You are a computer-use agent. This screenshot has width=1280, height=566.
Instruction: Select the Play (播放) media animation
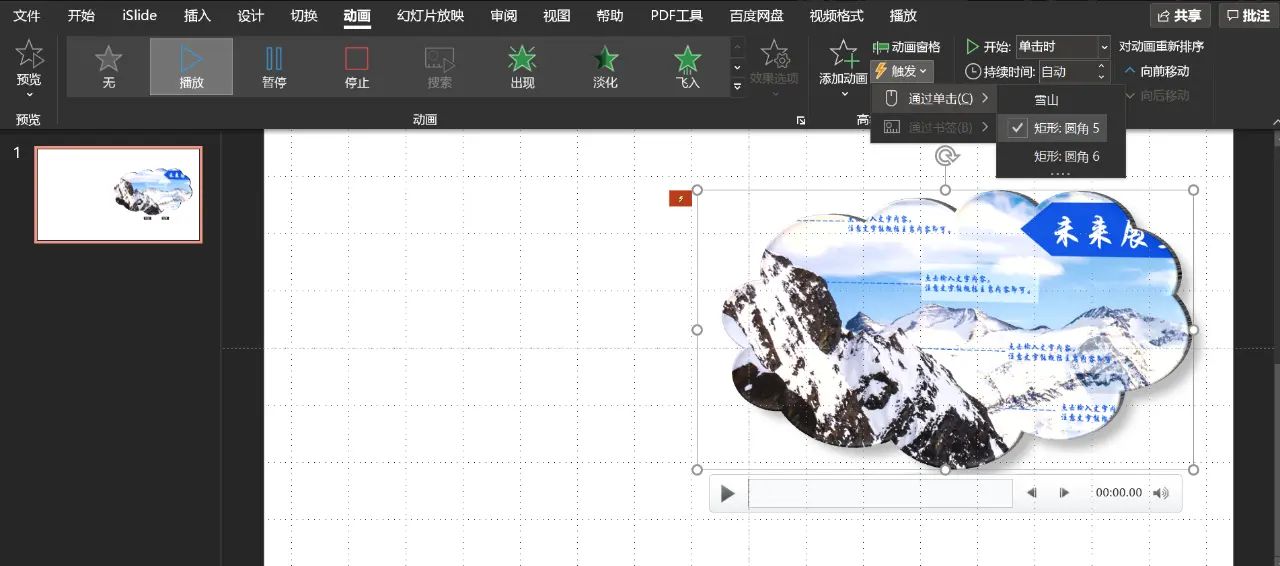click(x=191, y=66)
